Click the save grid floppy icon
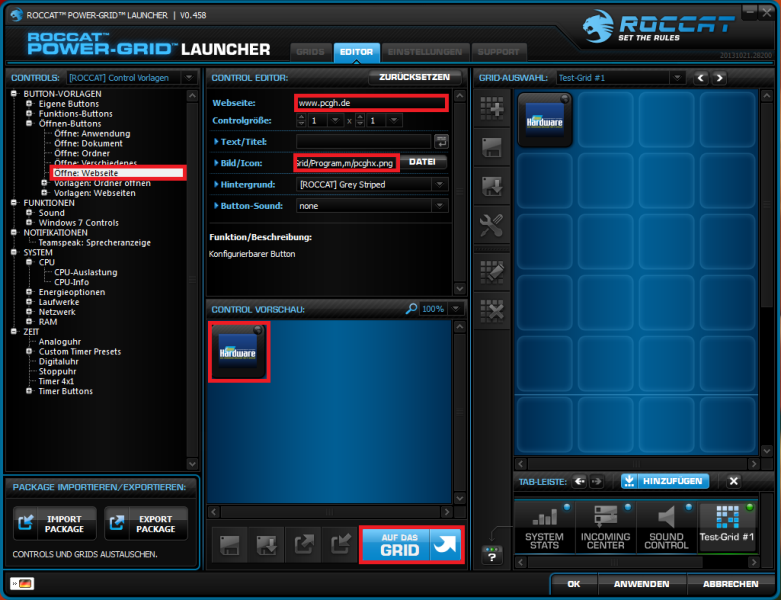The height and width of the screenshot is (600, 781). (x=492, y=147)
